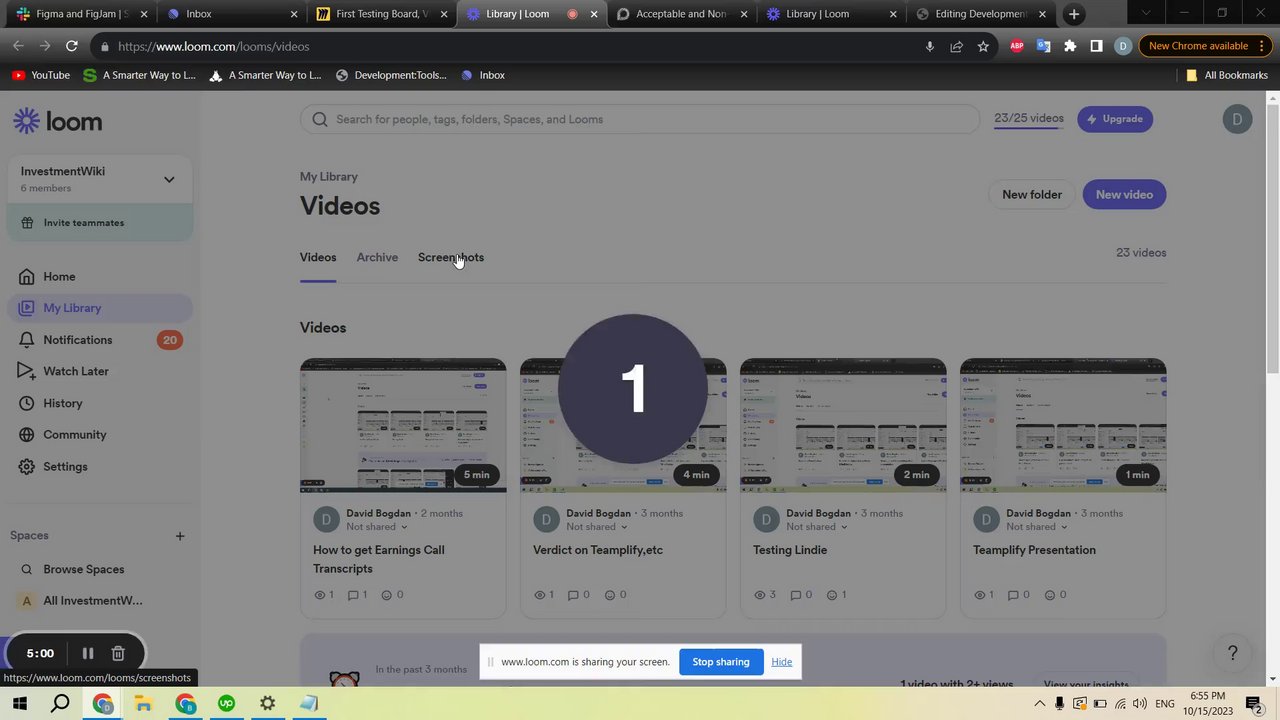This screenshot has width=1280, height=720.
Task: Open Windows taskbar search
Action: pos(60,704)
